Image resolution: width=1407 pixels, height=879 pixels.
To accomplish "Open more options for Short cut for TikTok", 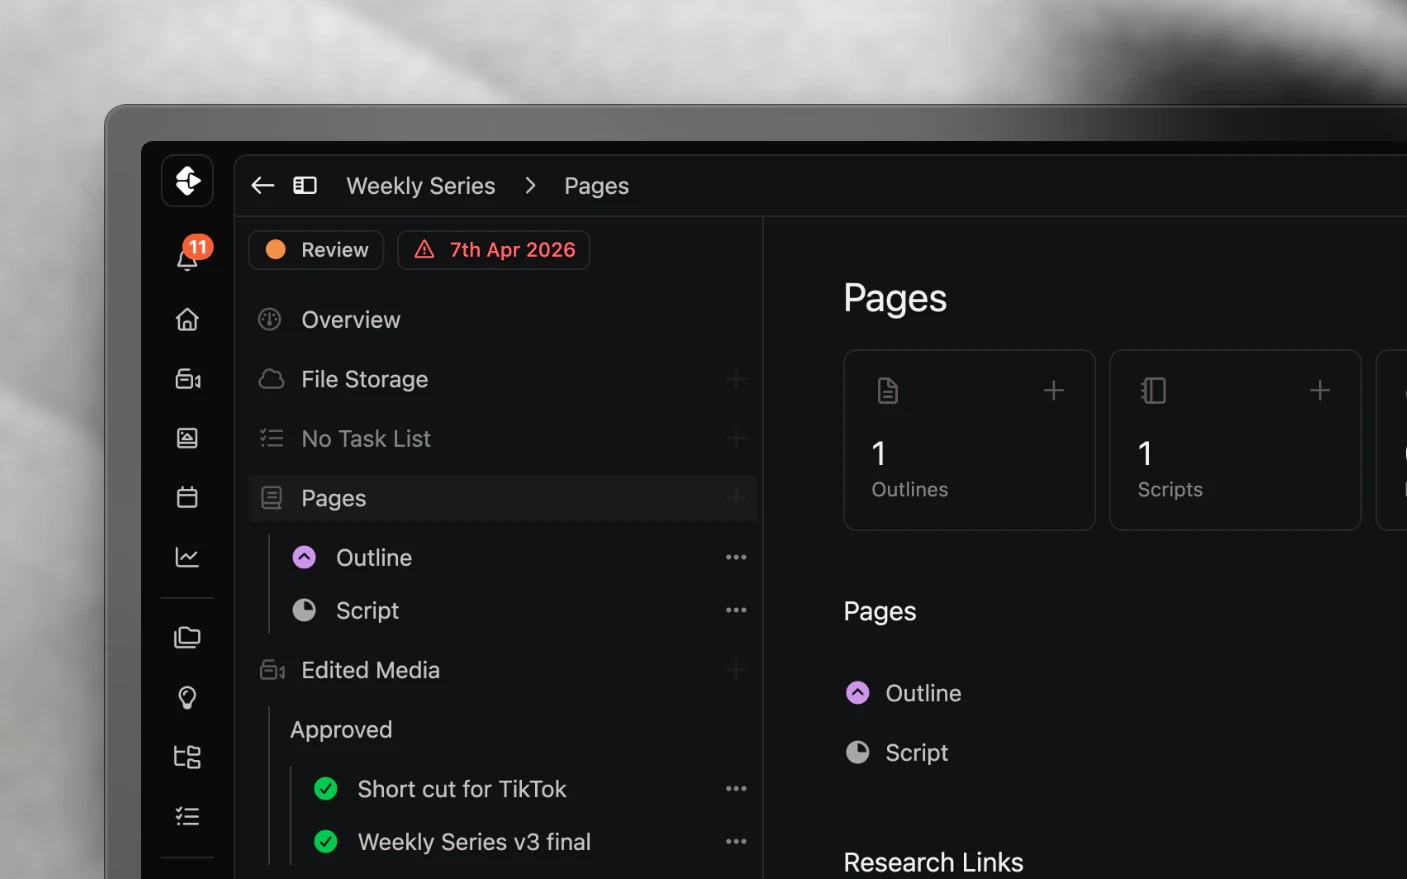I will pos(736,789).
